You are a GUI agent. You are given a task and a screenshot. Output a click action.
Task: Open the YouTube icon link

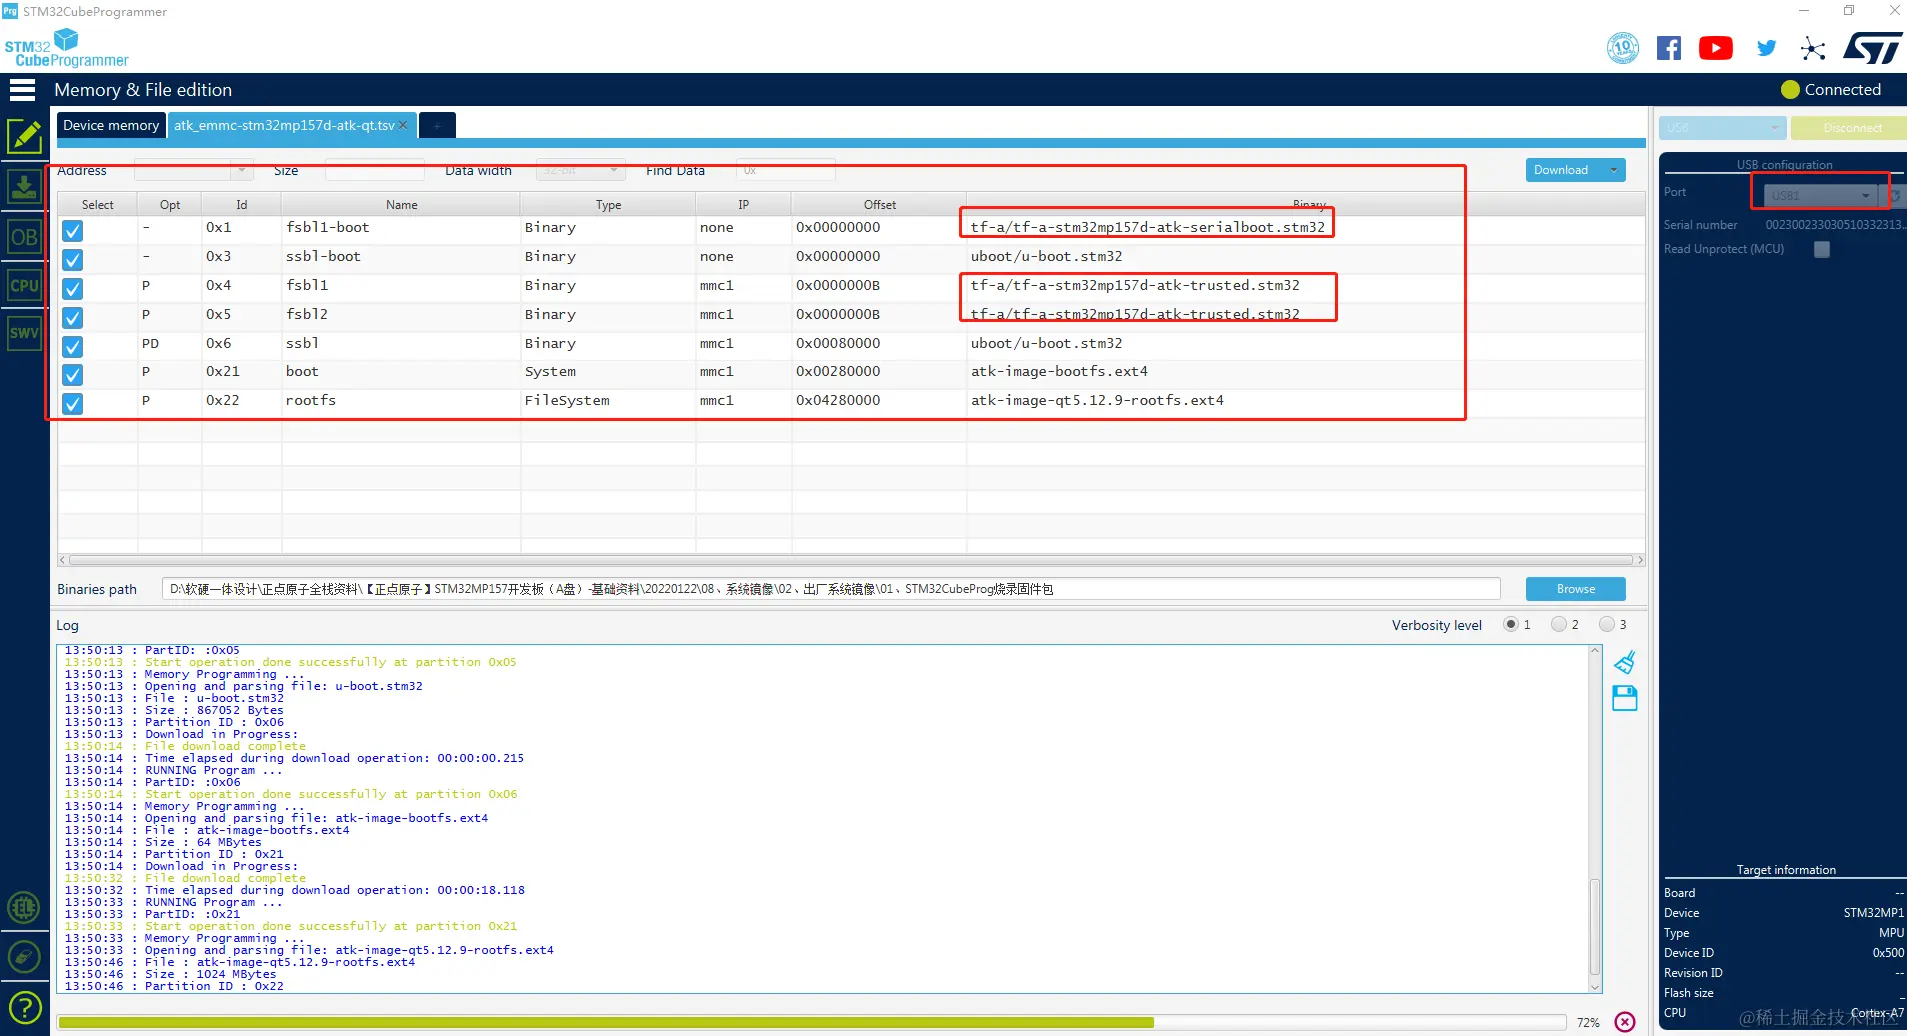[1716, 48]
